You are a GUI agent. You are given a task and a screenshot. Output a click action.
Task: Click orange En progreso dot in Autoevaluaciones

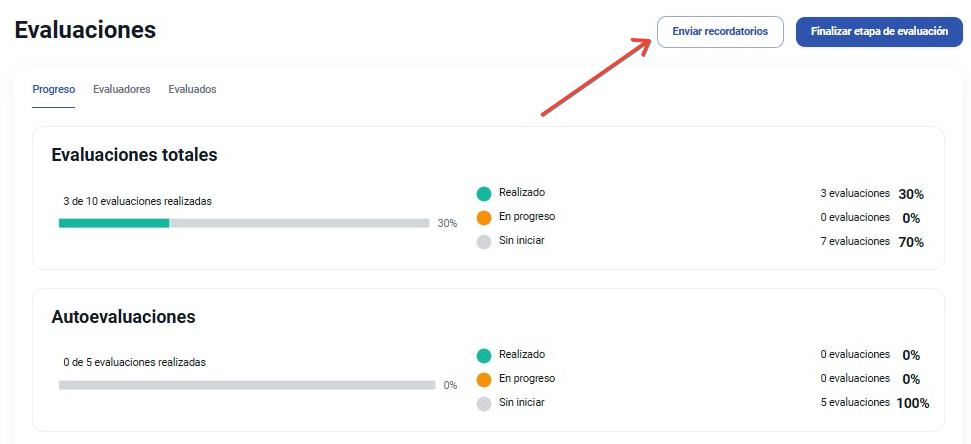pos(484,380)
